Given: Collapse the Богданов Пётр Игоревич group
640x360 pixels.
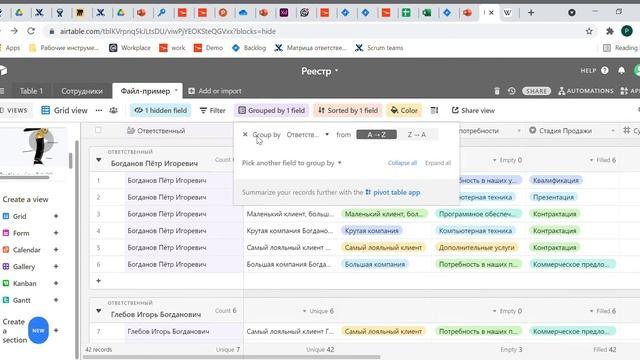Looking at the screenshot, I should pyautogui.click(x=99, y=160).
